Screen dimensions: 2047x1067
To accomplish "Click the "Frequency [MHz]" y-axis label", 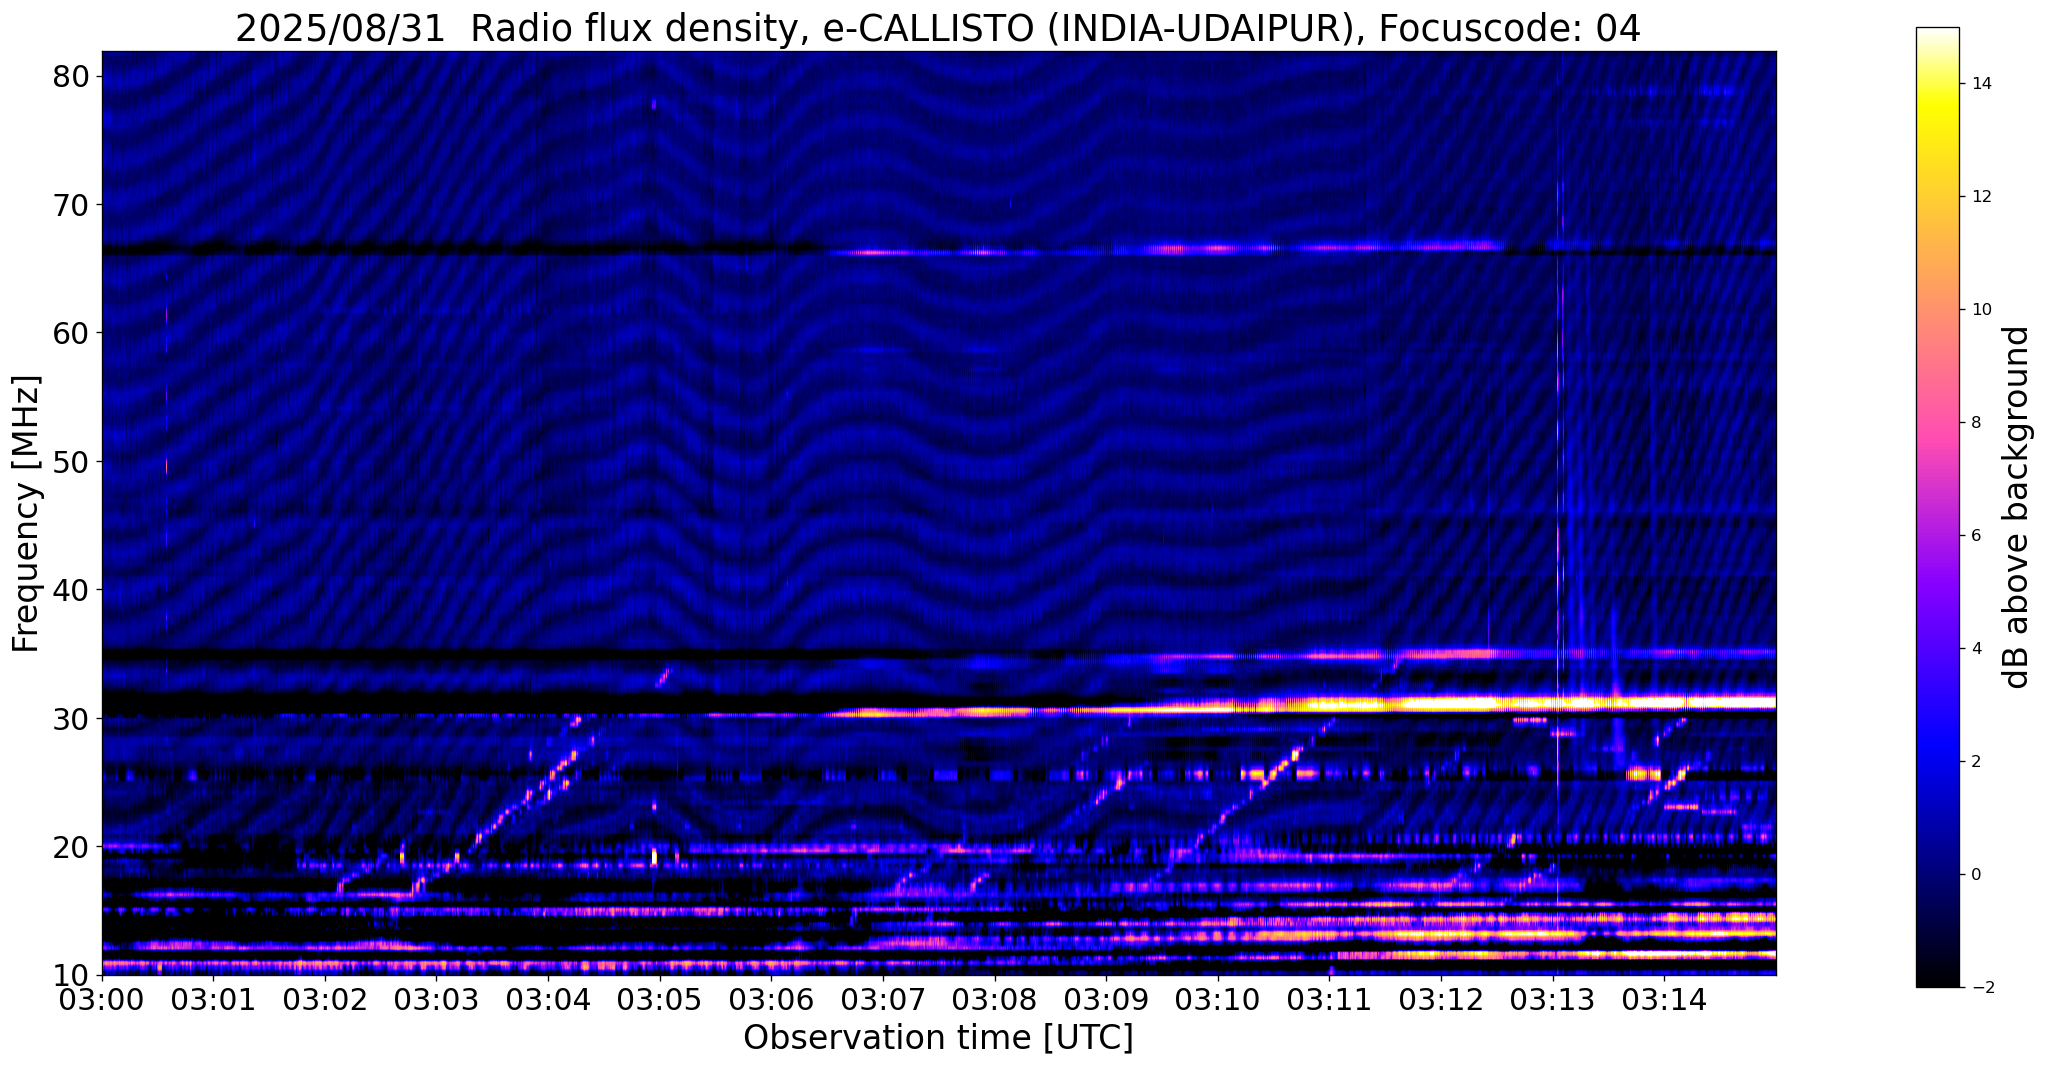I will coord(26,513).
